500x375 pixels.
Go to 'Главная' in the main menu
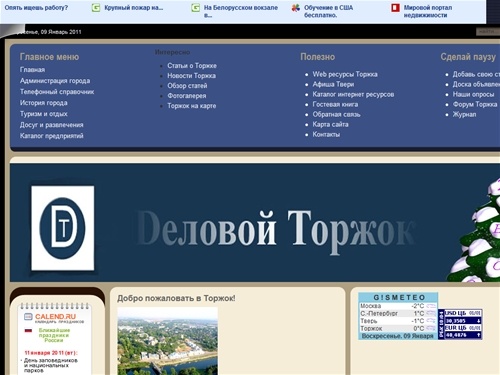point(32,70)
